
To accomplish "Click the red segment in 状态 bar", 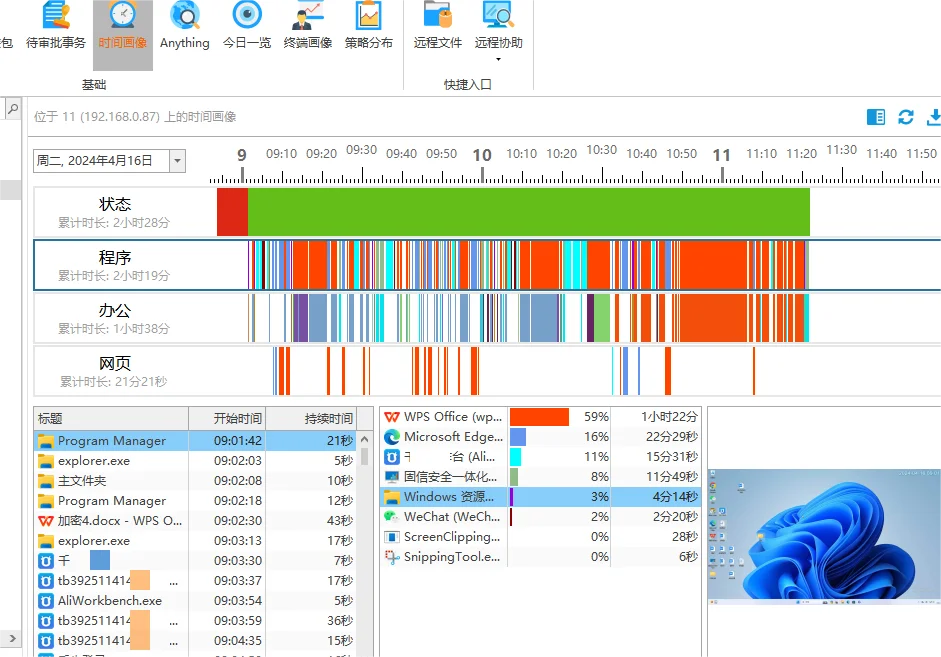I will click(x=232, y=212).
